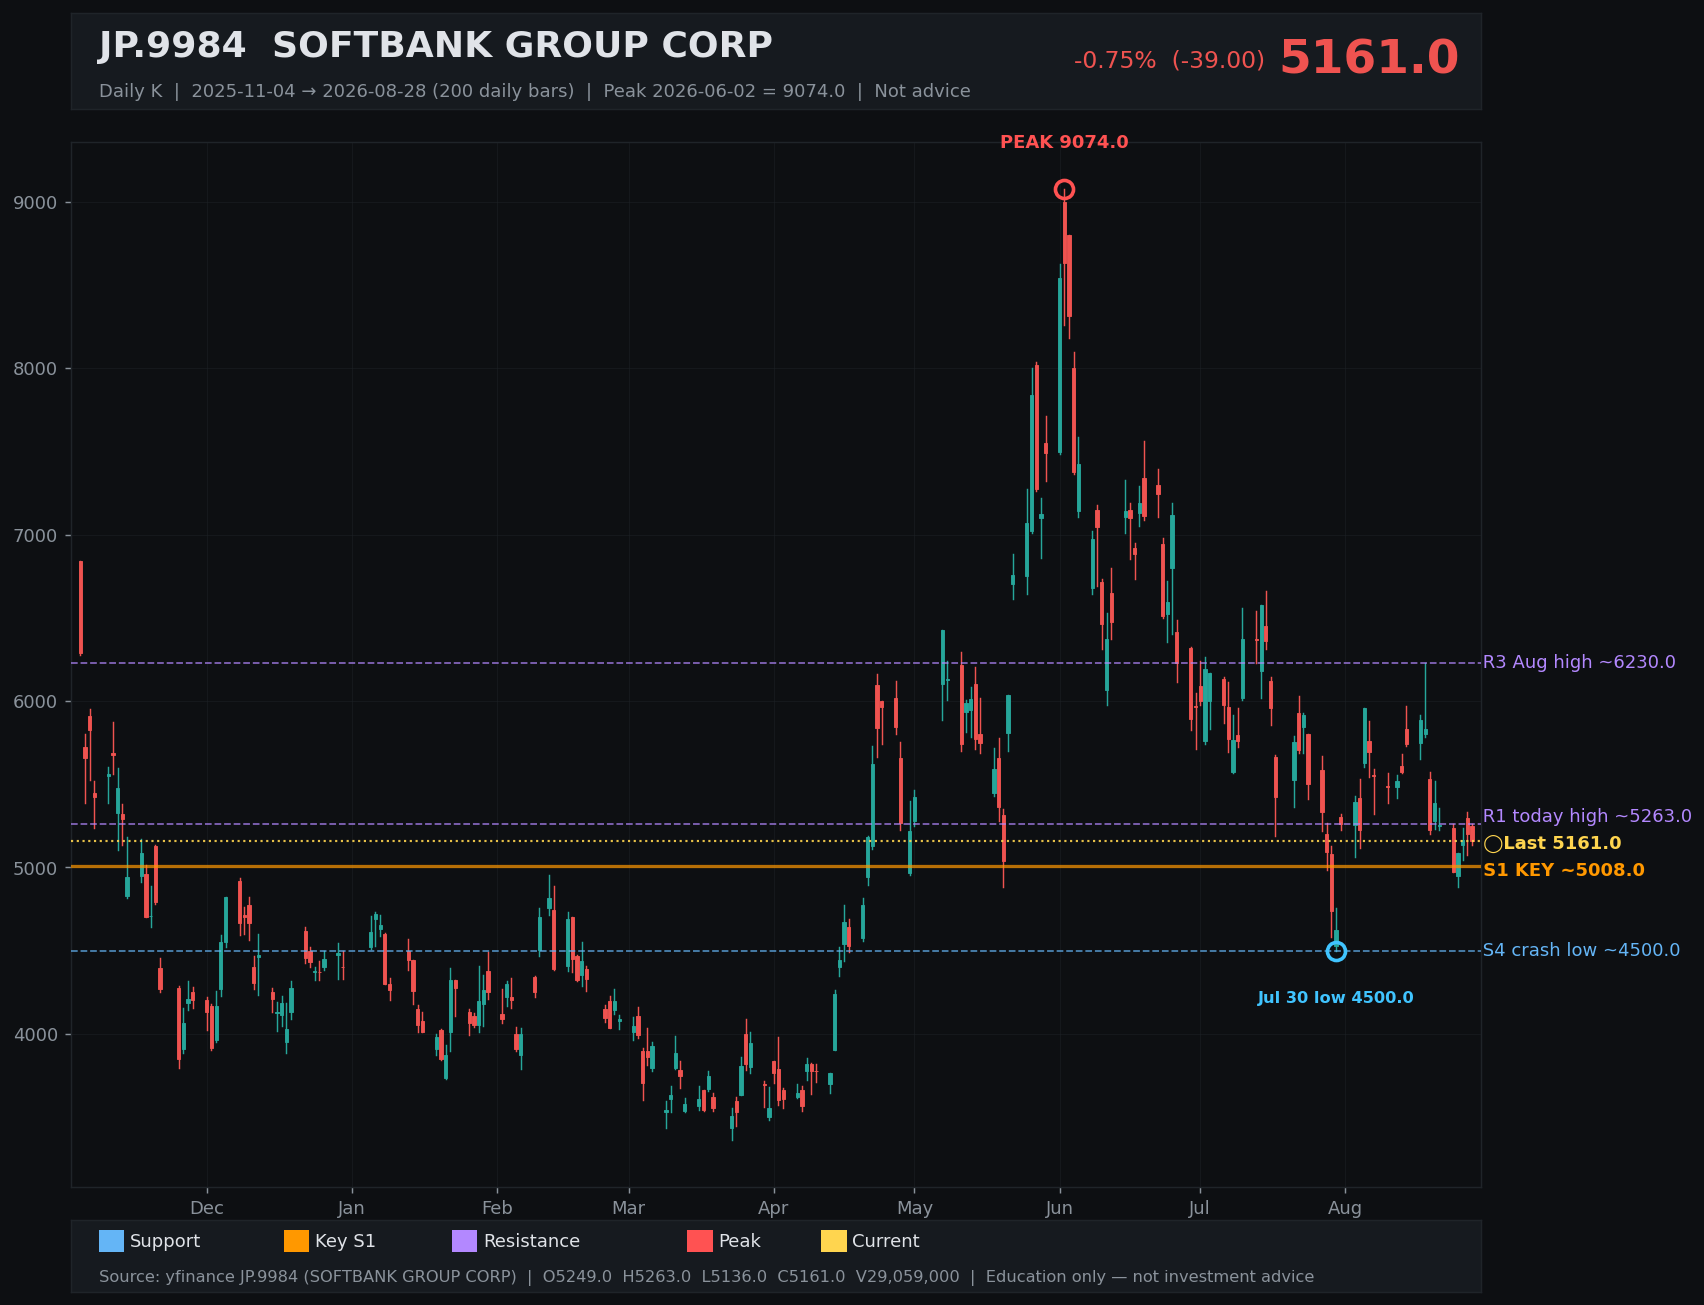Click the purple Resistance legend swatch
Screen dimensions: 1704x1305
pos(465,1241)
